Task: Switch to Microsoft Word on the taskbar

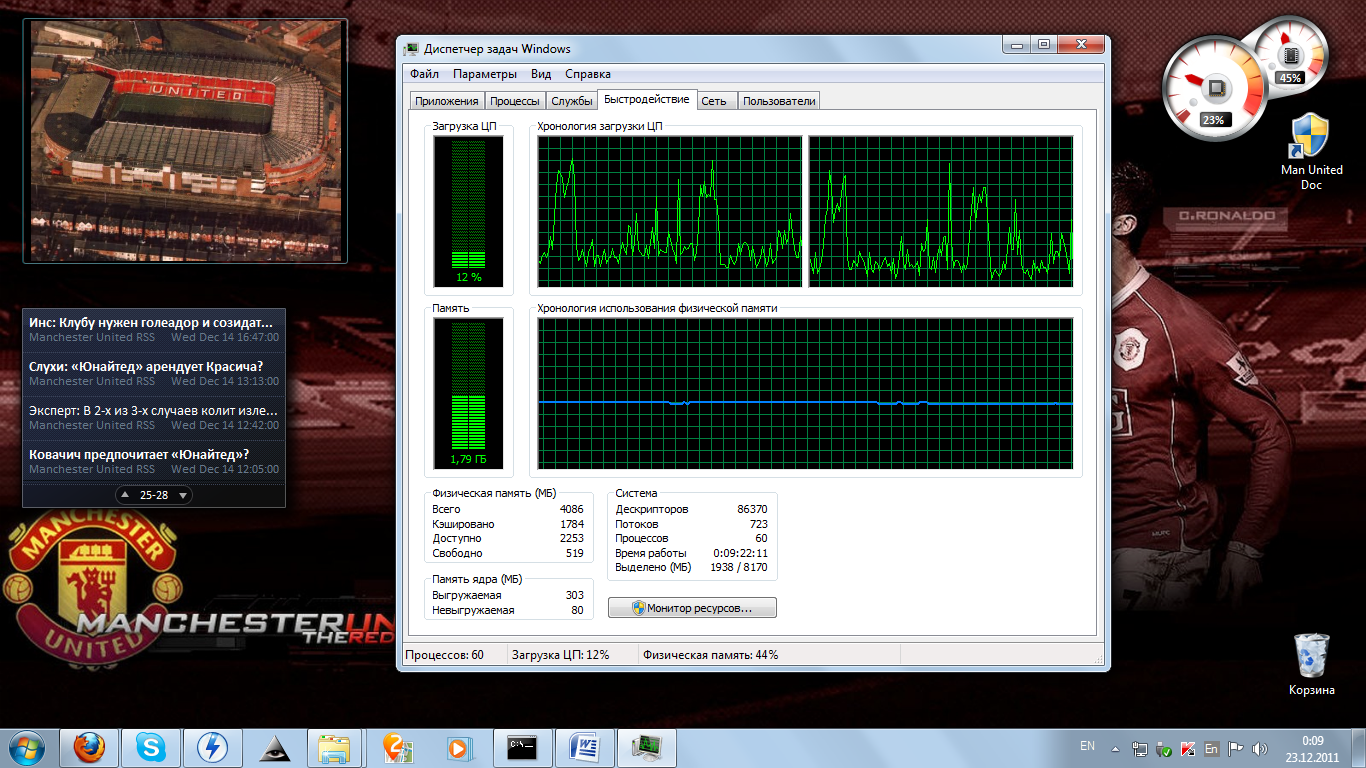Action: (585, 747)
